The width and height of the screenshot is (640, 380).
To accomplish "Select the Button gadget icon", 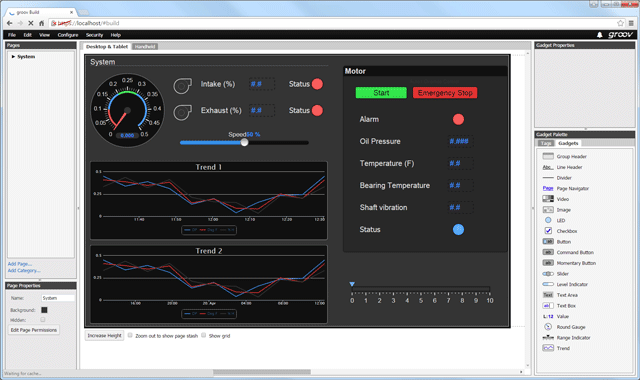I will coord(548,242).
